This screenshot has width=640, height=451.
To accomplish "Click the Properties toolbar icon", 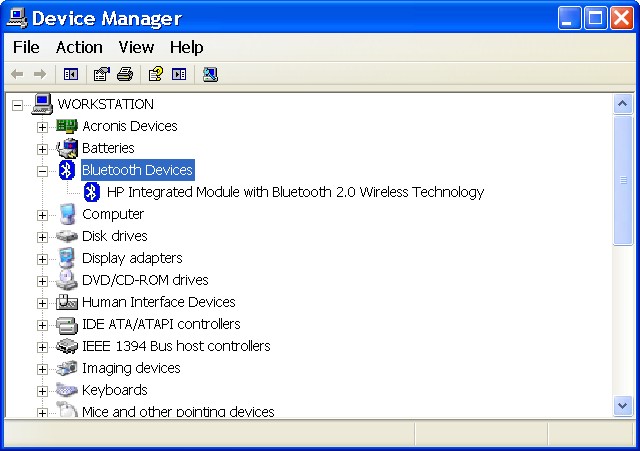I will pyautogui.click(x=101, y=74).
